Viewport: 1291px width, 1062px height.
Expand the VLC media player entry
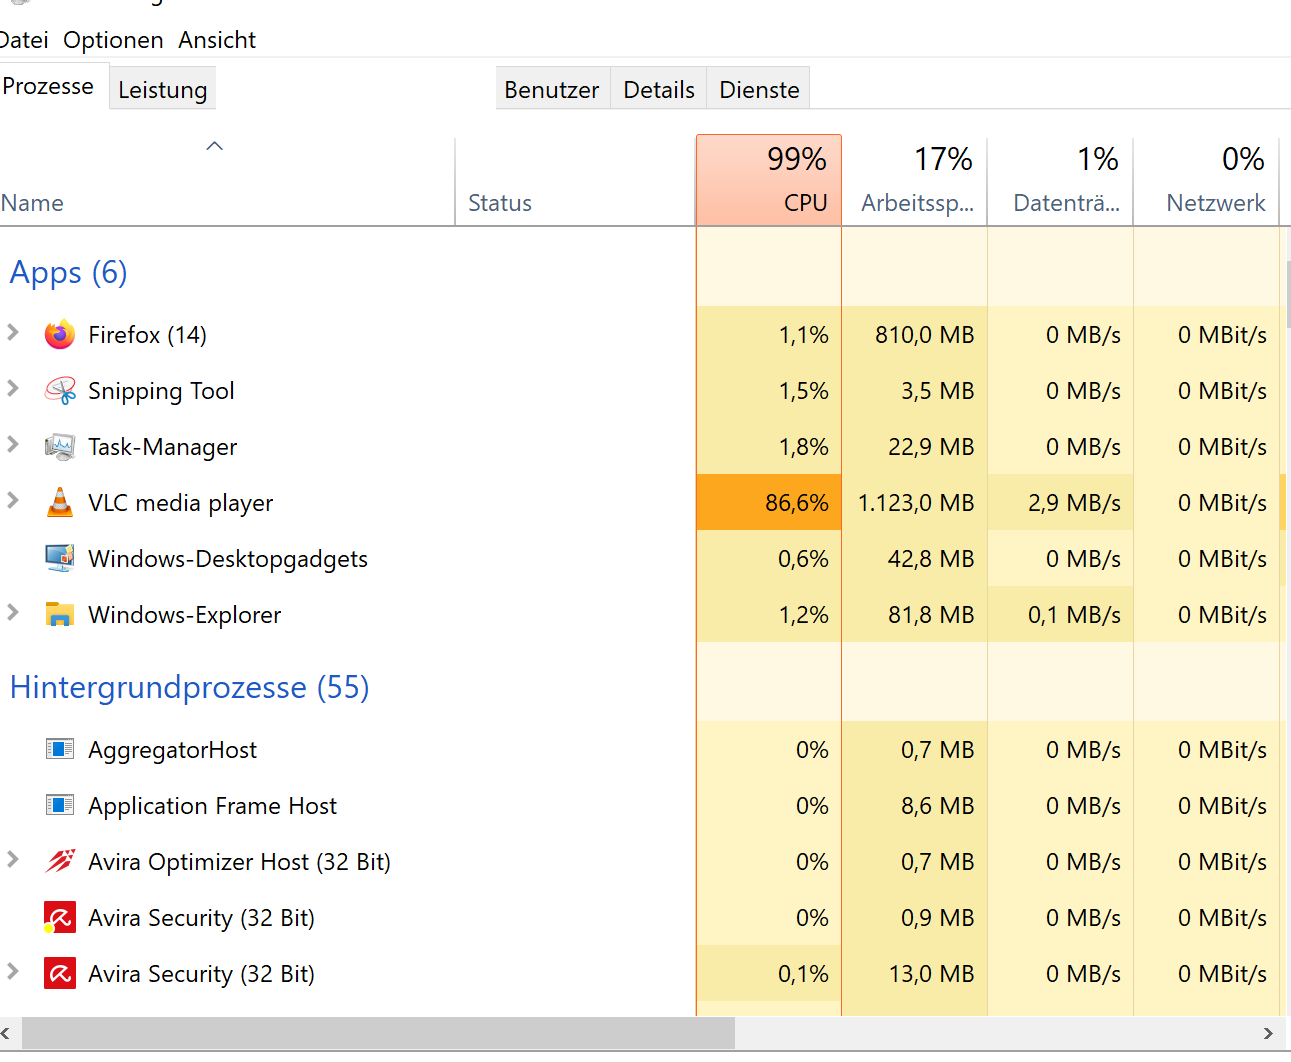[x=13, y=500]
